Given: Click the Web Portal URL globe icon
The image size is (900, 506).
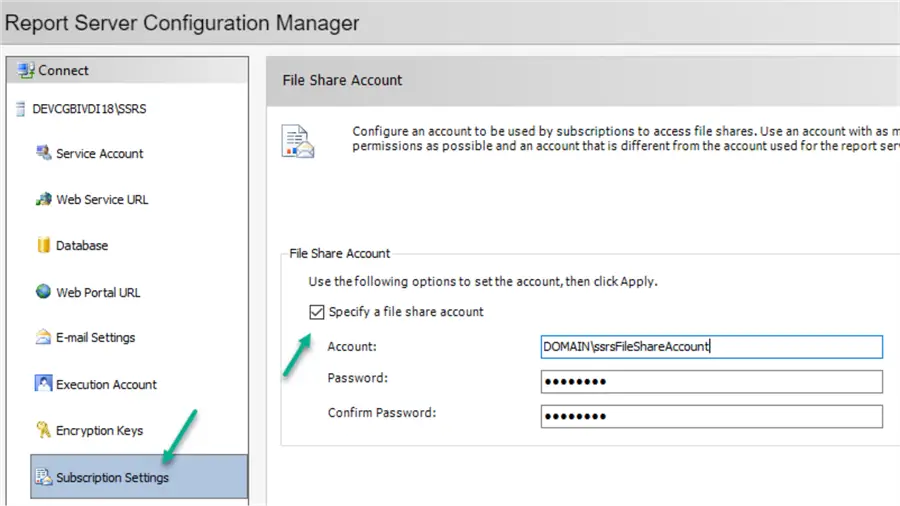Looking at the screenshot, I should point(43,292).
